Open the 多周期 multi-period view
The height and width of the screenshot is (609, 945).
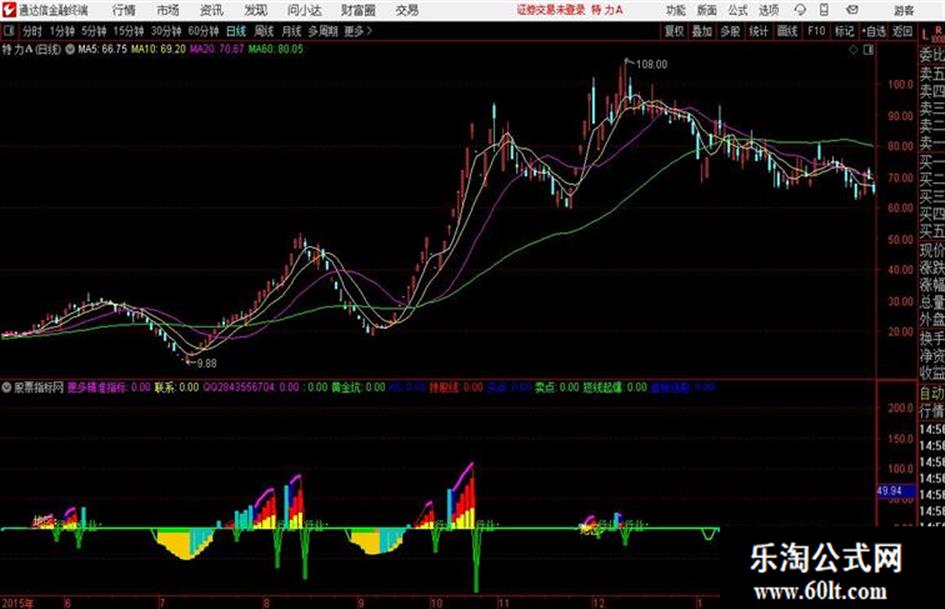[x=323, y=31]
